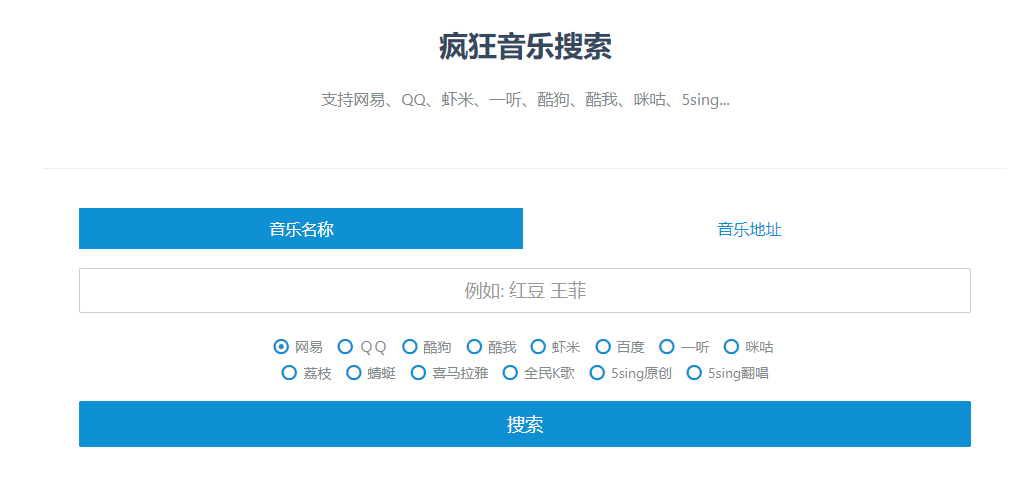The height and width of the screenshot is (484, 1024).
Task: Switch to the 音乐名称 tab
Action: [x=301, y=229]
